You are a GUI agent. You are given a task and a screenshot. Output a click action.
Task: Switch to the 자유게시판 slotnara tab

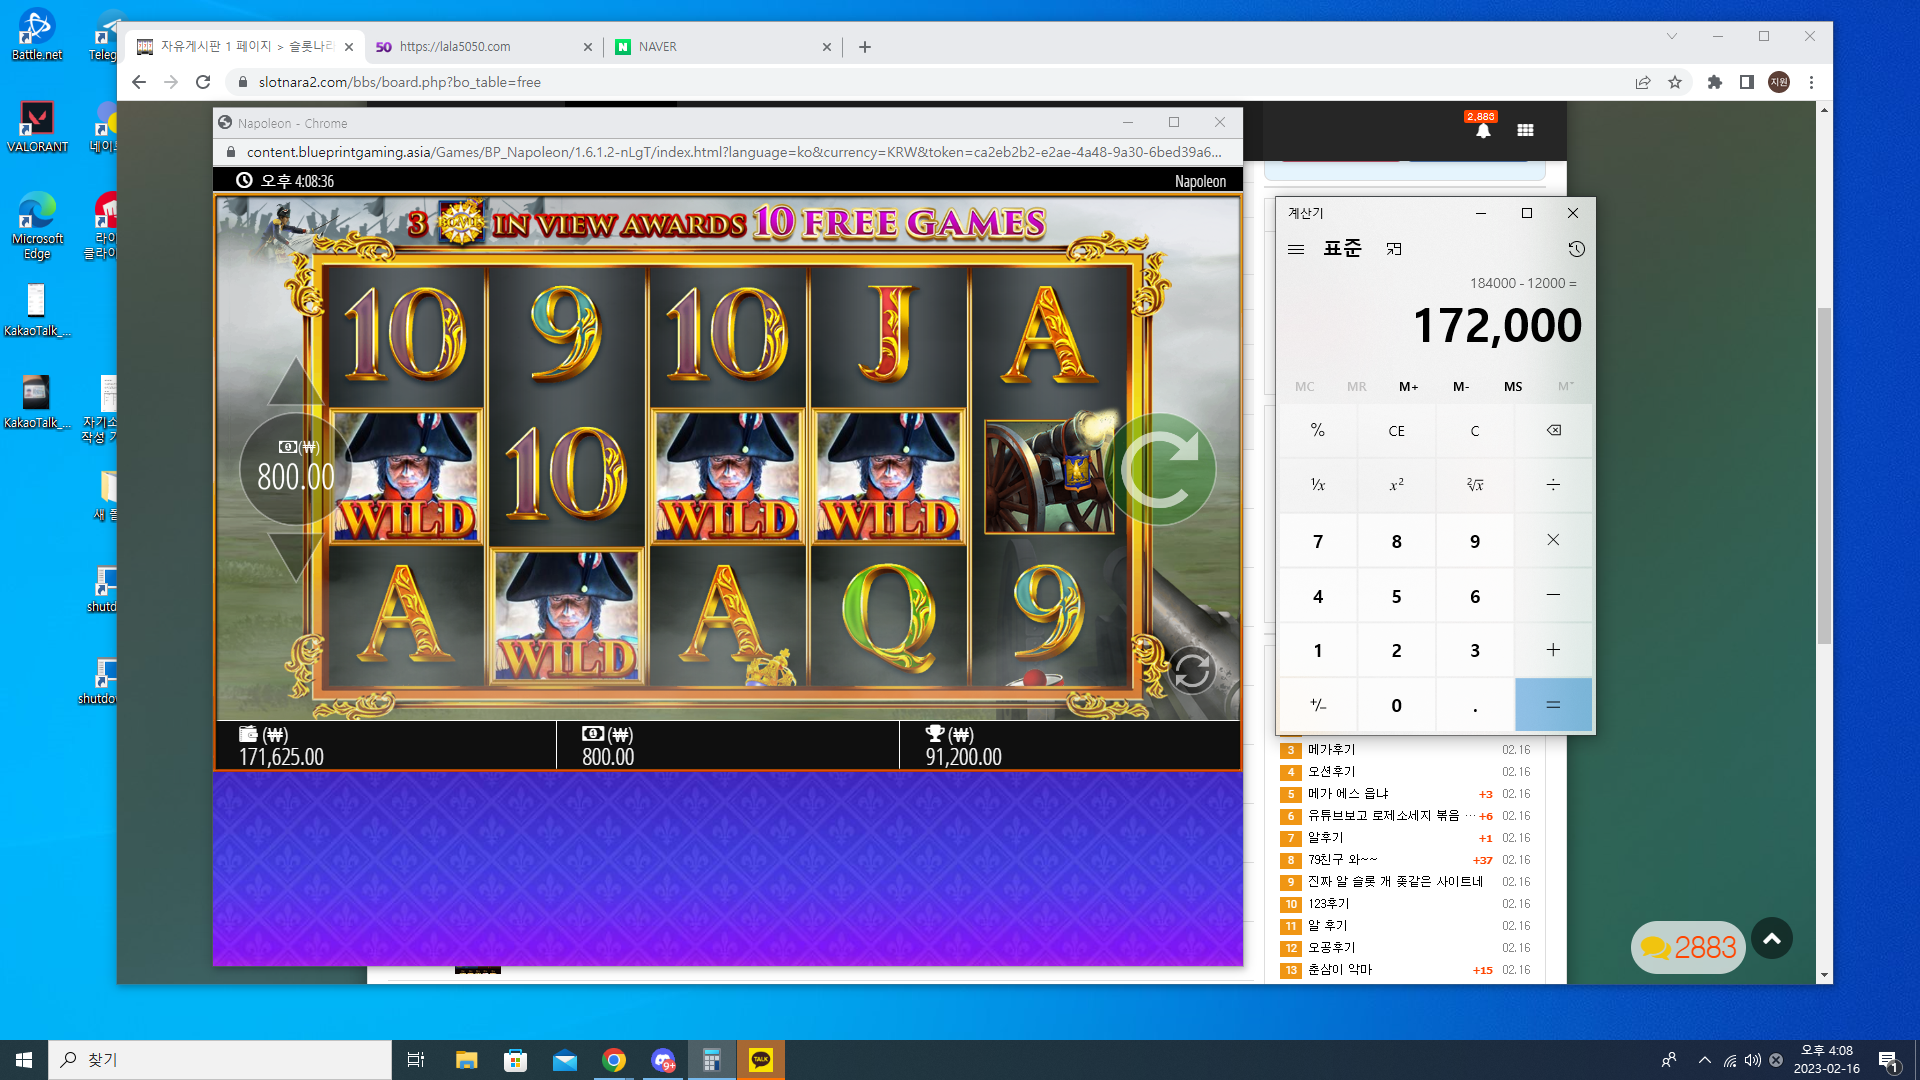point(245,47)
